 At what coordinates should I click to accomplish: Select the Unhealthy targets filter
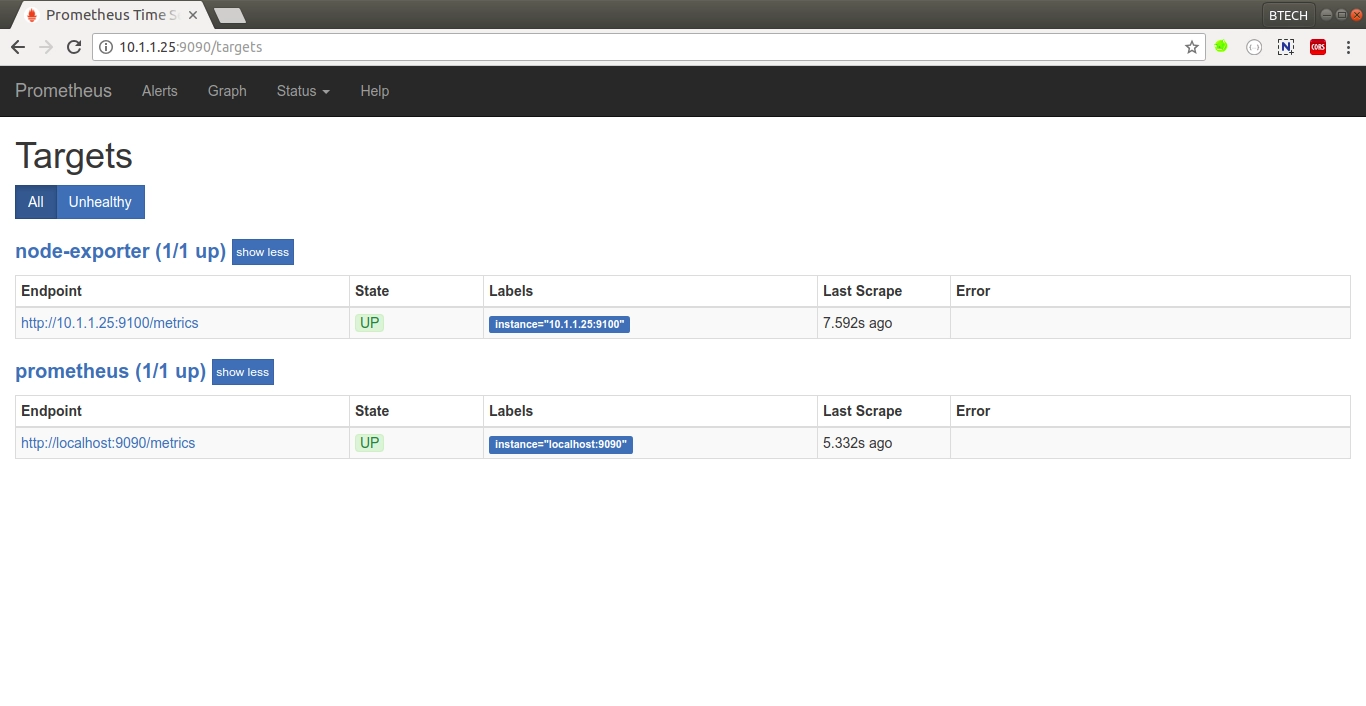[100, 202]
